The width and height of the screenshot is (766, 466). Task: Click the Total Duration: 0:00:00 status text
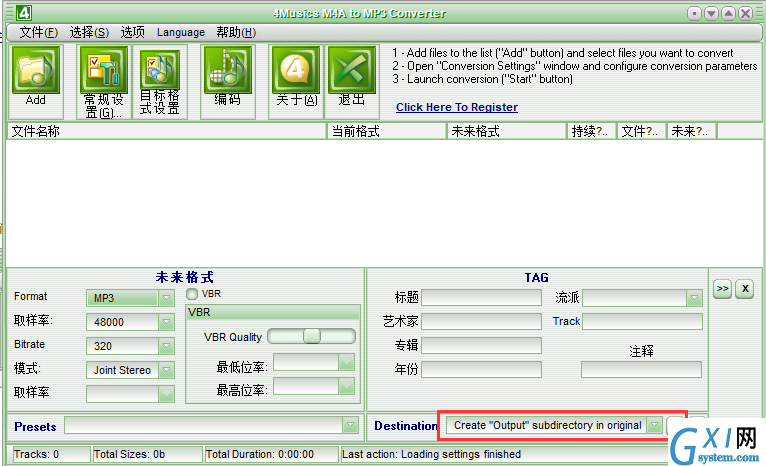click(260, 454)
